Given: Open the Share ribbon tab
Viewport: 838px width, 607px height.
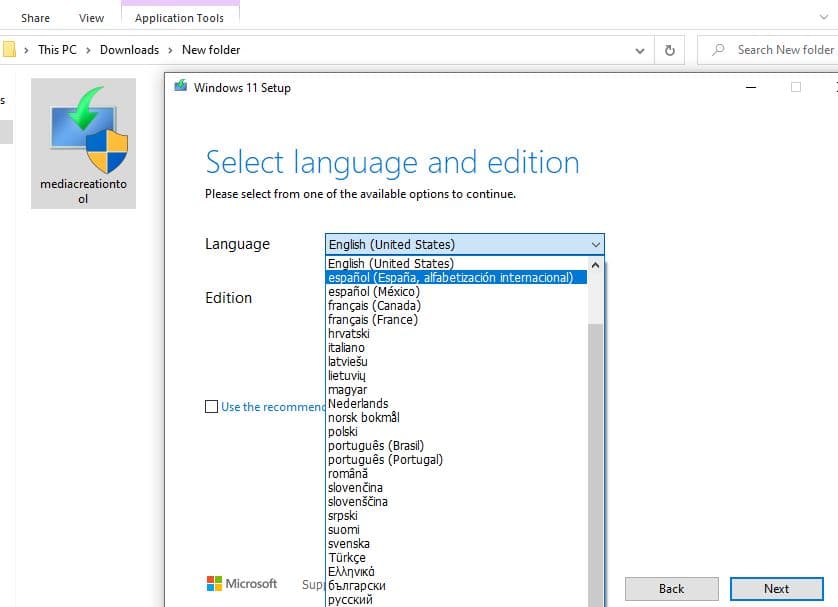Looking at the screenshot, I should (35, 18).
